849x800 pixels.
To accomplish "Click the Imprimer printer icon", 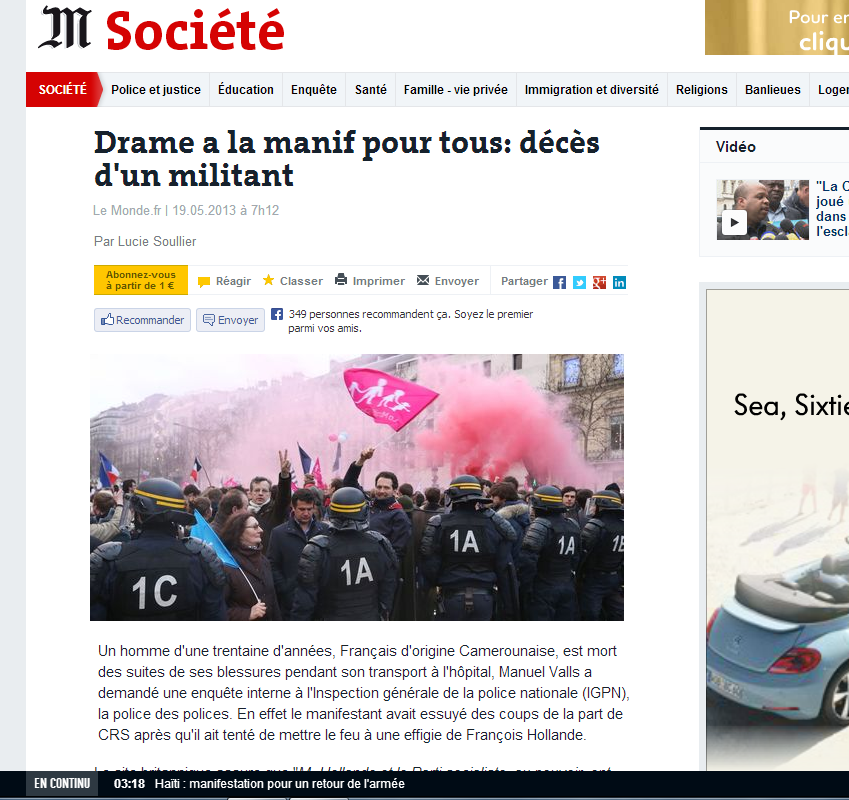I will coord(341,280).
